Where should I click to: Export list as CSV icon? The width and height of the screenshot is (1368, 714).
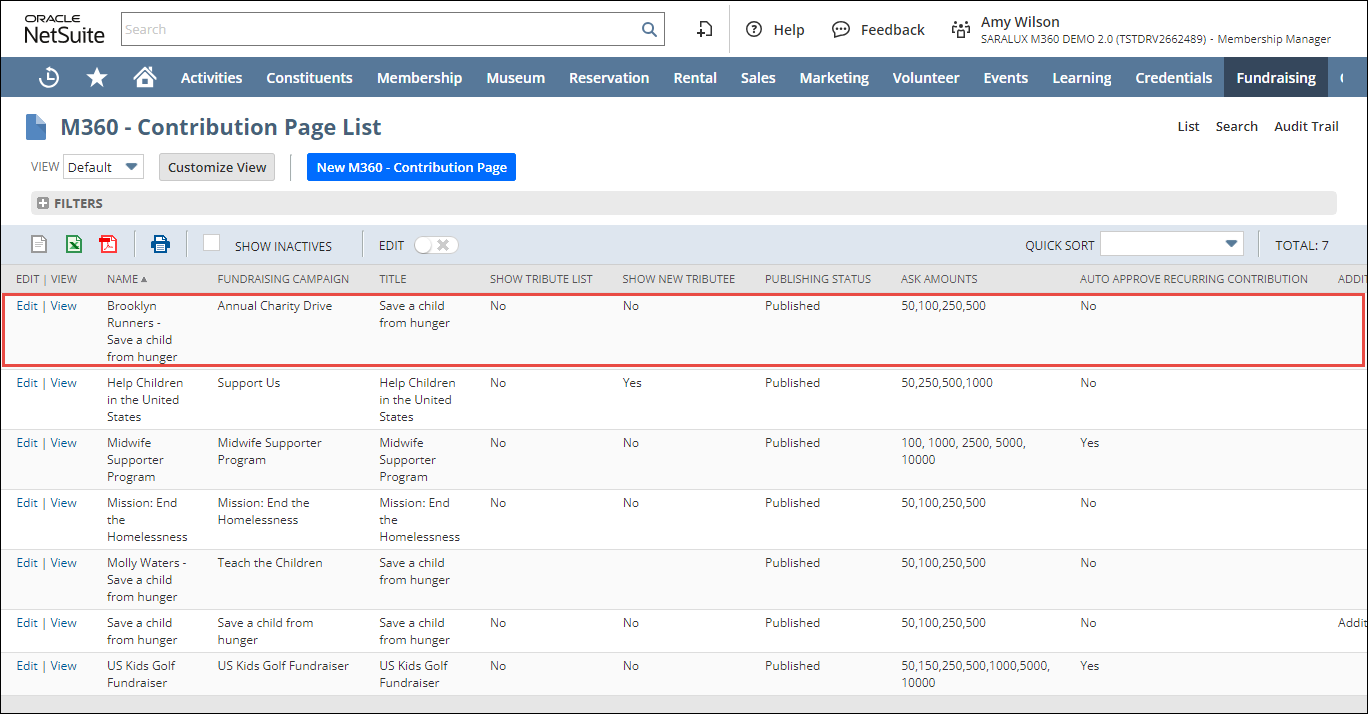click(x=39, y=244)
